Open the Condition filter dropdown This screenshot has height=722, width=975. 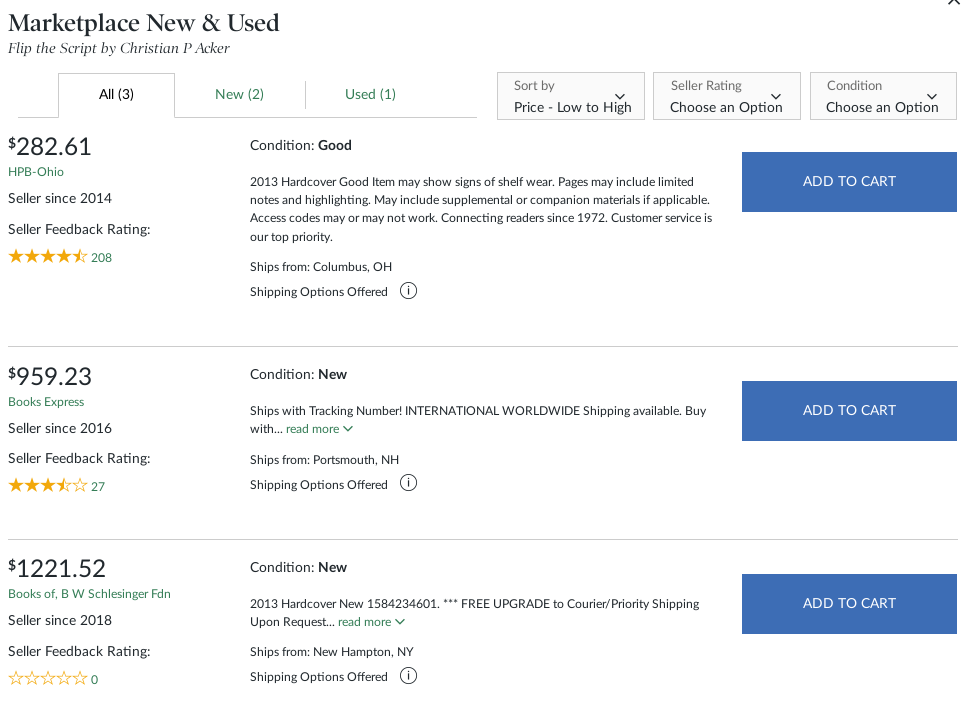tap(883, 97)
